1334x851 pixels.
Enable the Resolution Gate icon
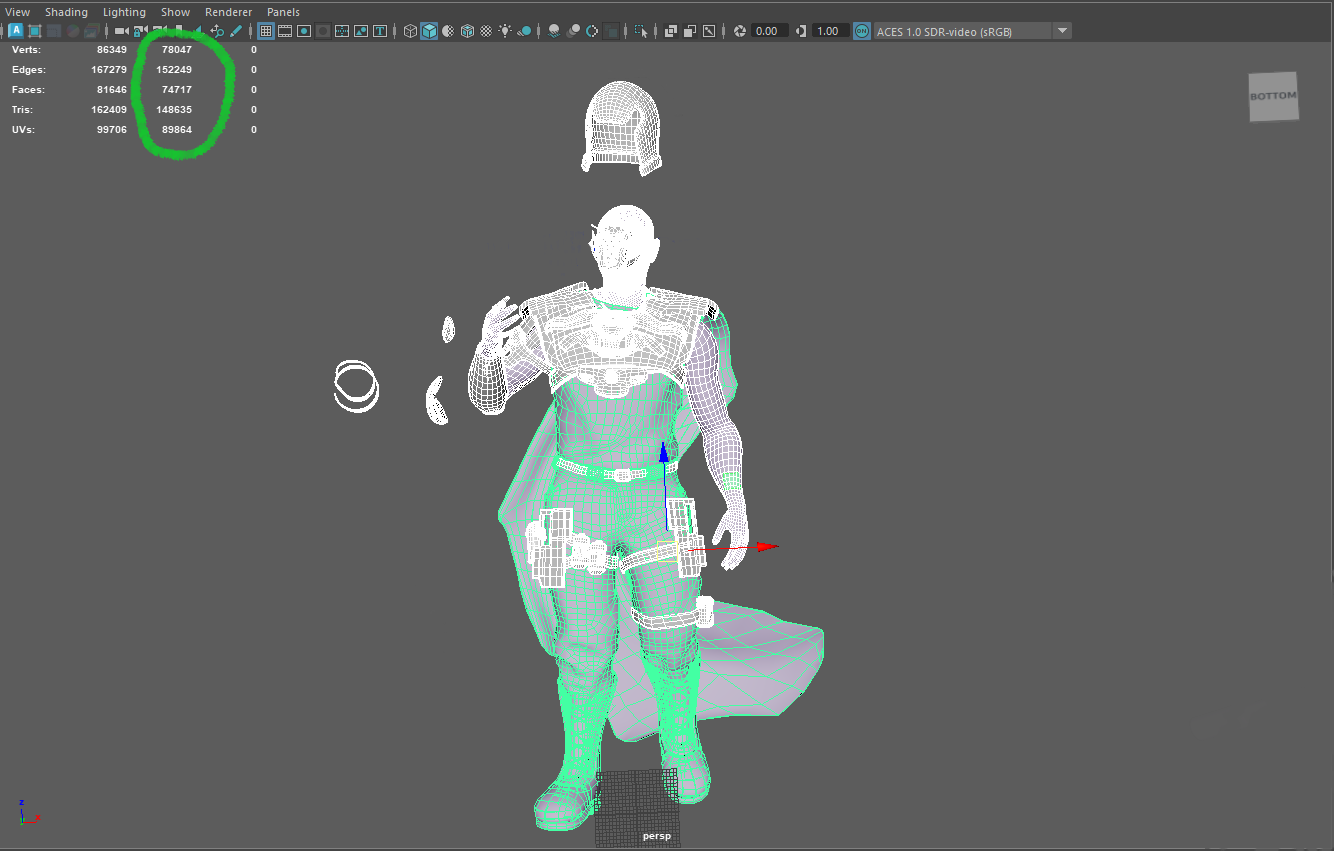(304, 31)
